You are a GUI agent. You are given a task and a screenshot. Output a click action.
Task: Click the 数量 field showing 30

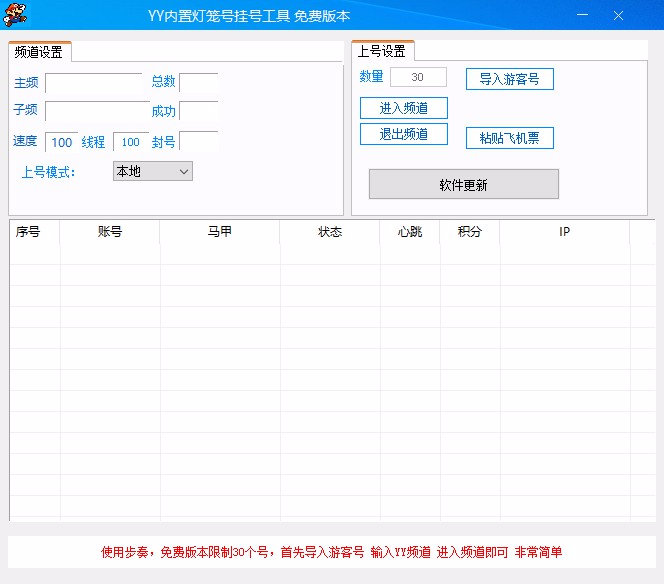[x=418, y=77]
